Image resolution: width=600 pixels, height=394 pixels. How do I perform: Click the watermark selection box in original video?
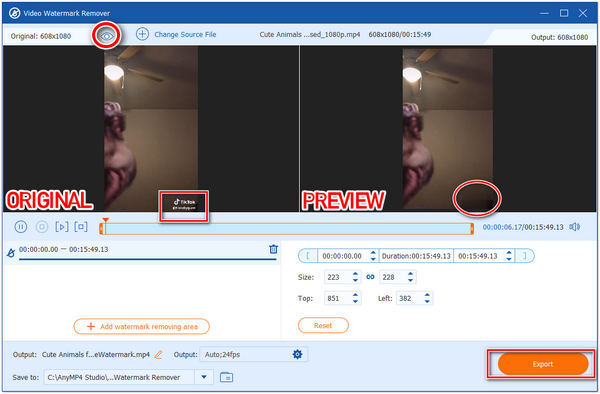184,206
